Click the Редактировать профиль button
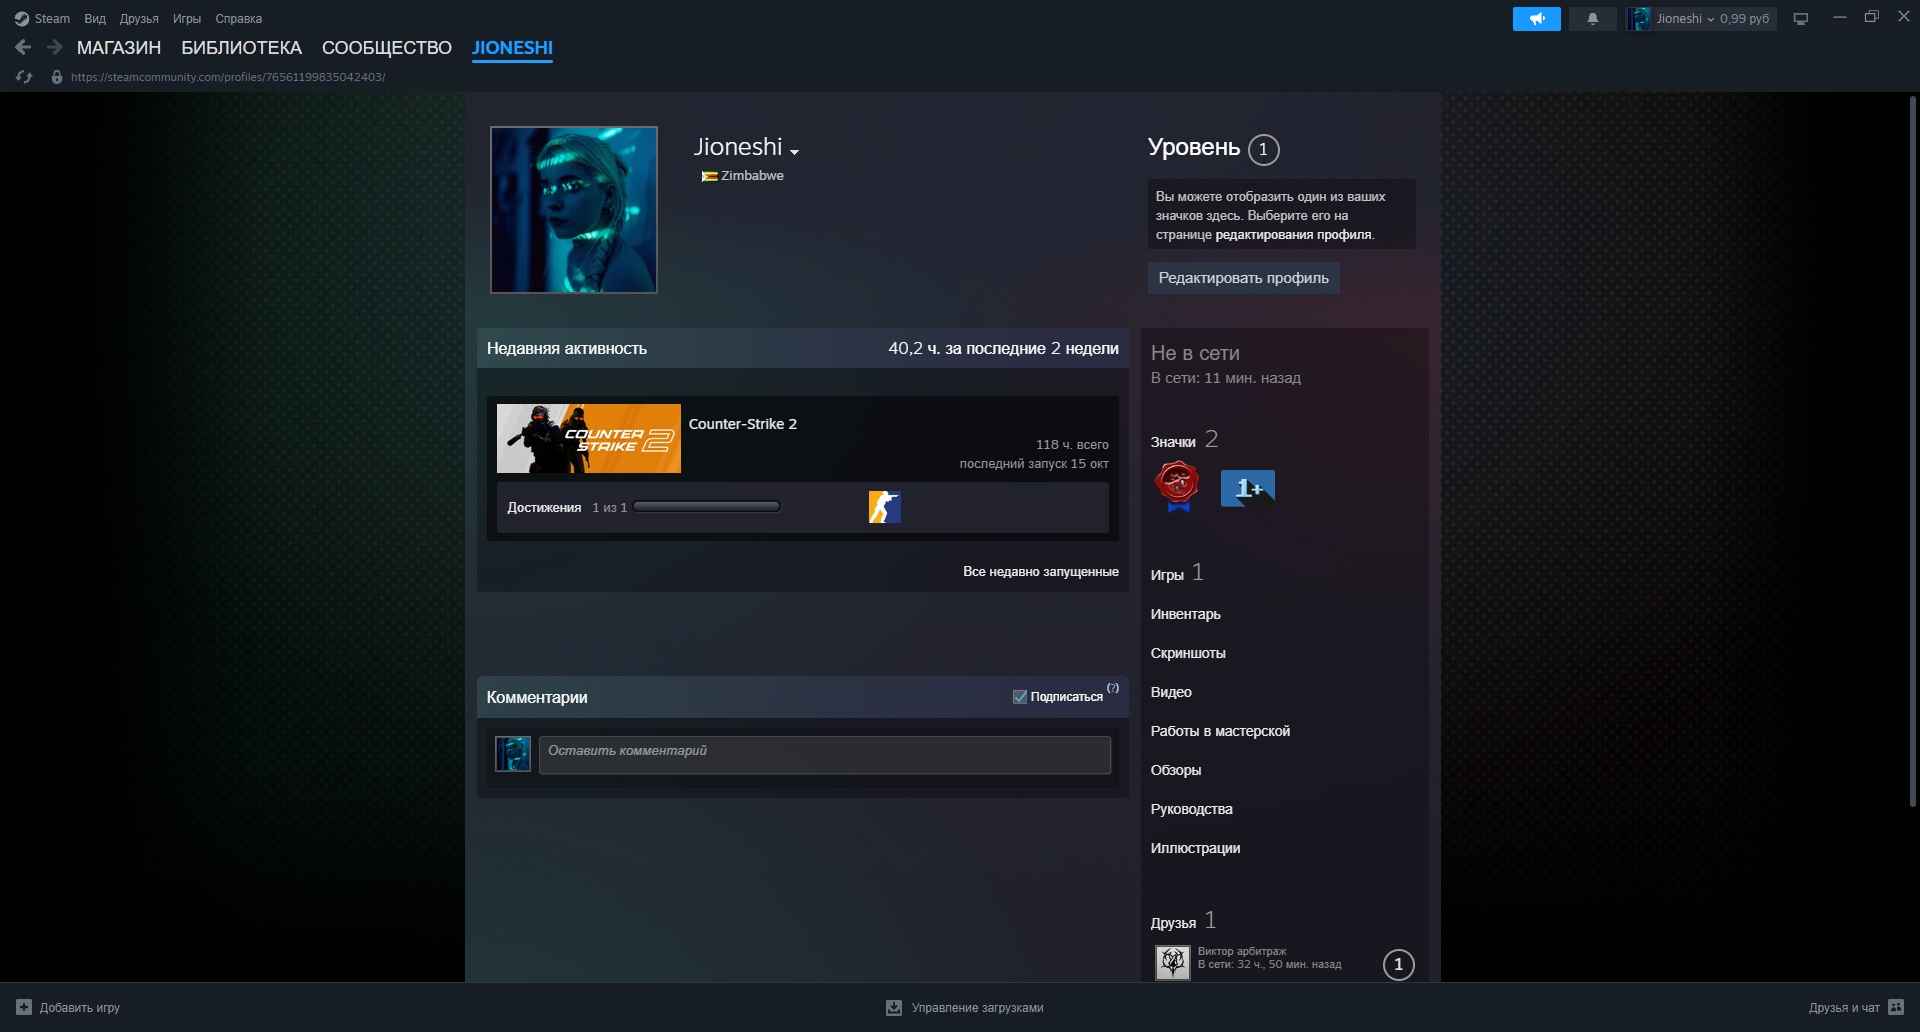The height and width of the screenshot is (1032, 1920). pos(1243,278)
